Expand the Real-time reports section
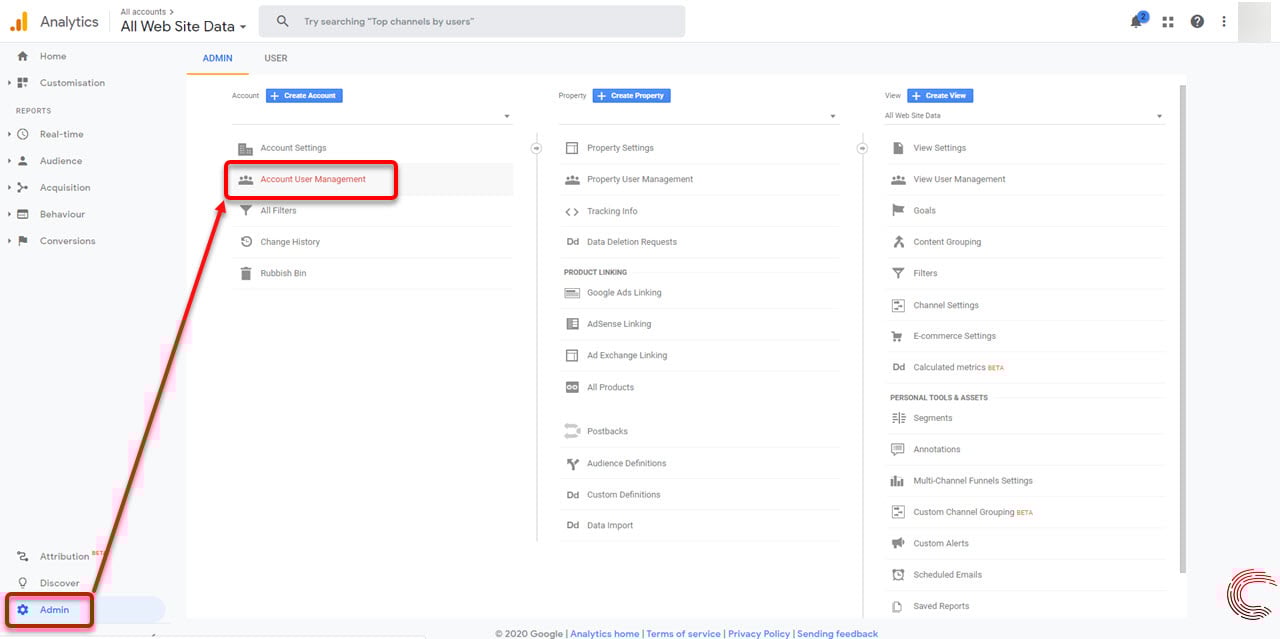The image size is (1280, 639). click(10, 134)
